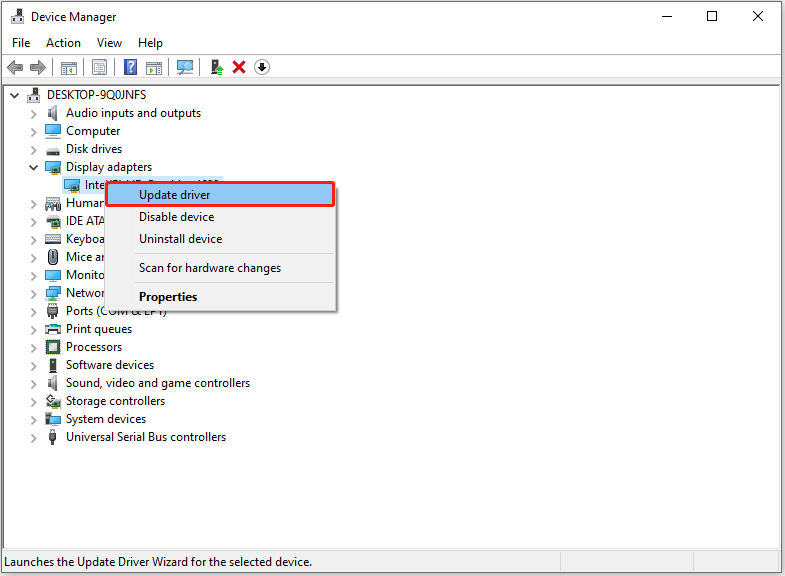Open the Action menu
785x576 pixels.
[63, 43]
